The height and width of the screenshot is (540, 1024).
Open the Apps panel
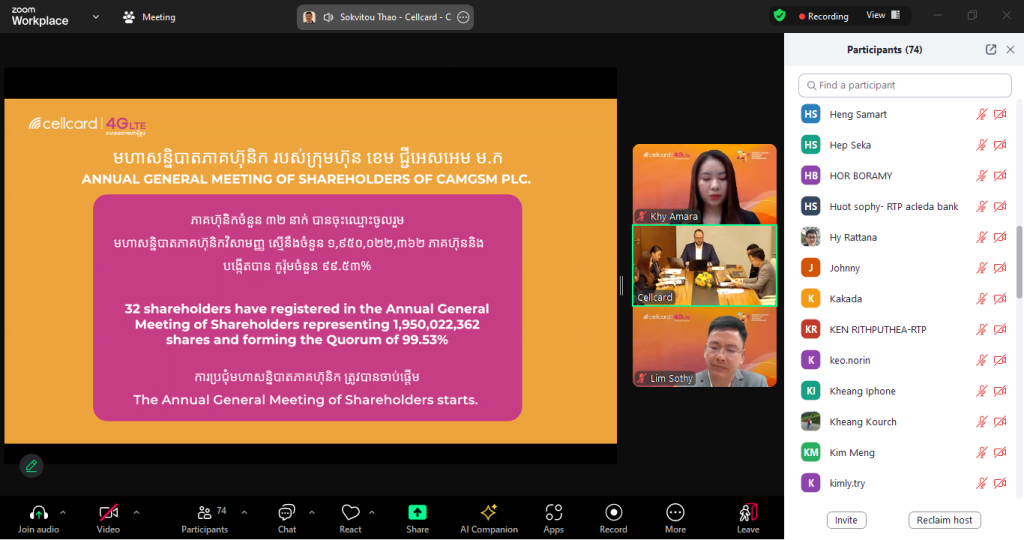(553, 516)
